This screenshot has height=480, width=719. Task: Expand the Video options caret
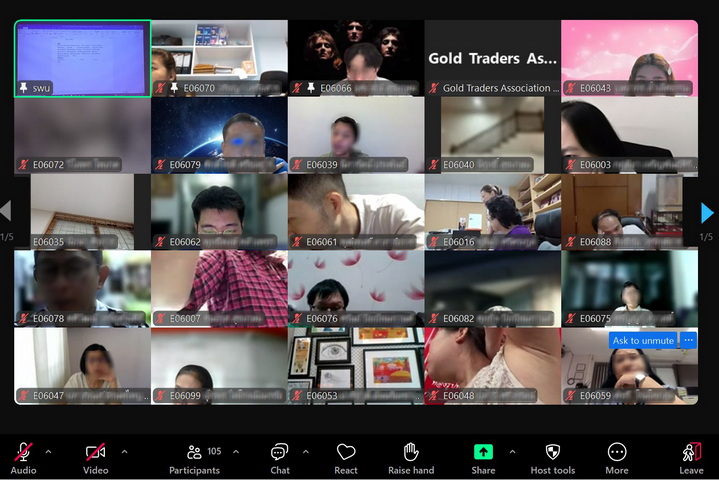(124, 451)
